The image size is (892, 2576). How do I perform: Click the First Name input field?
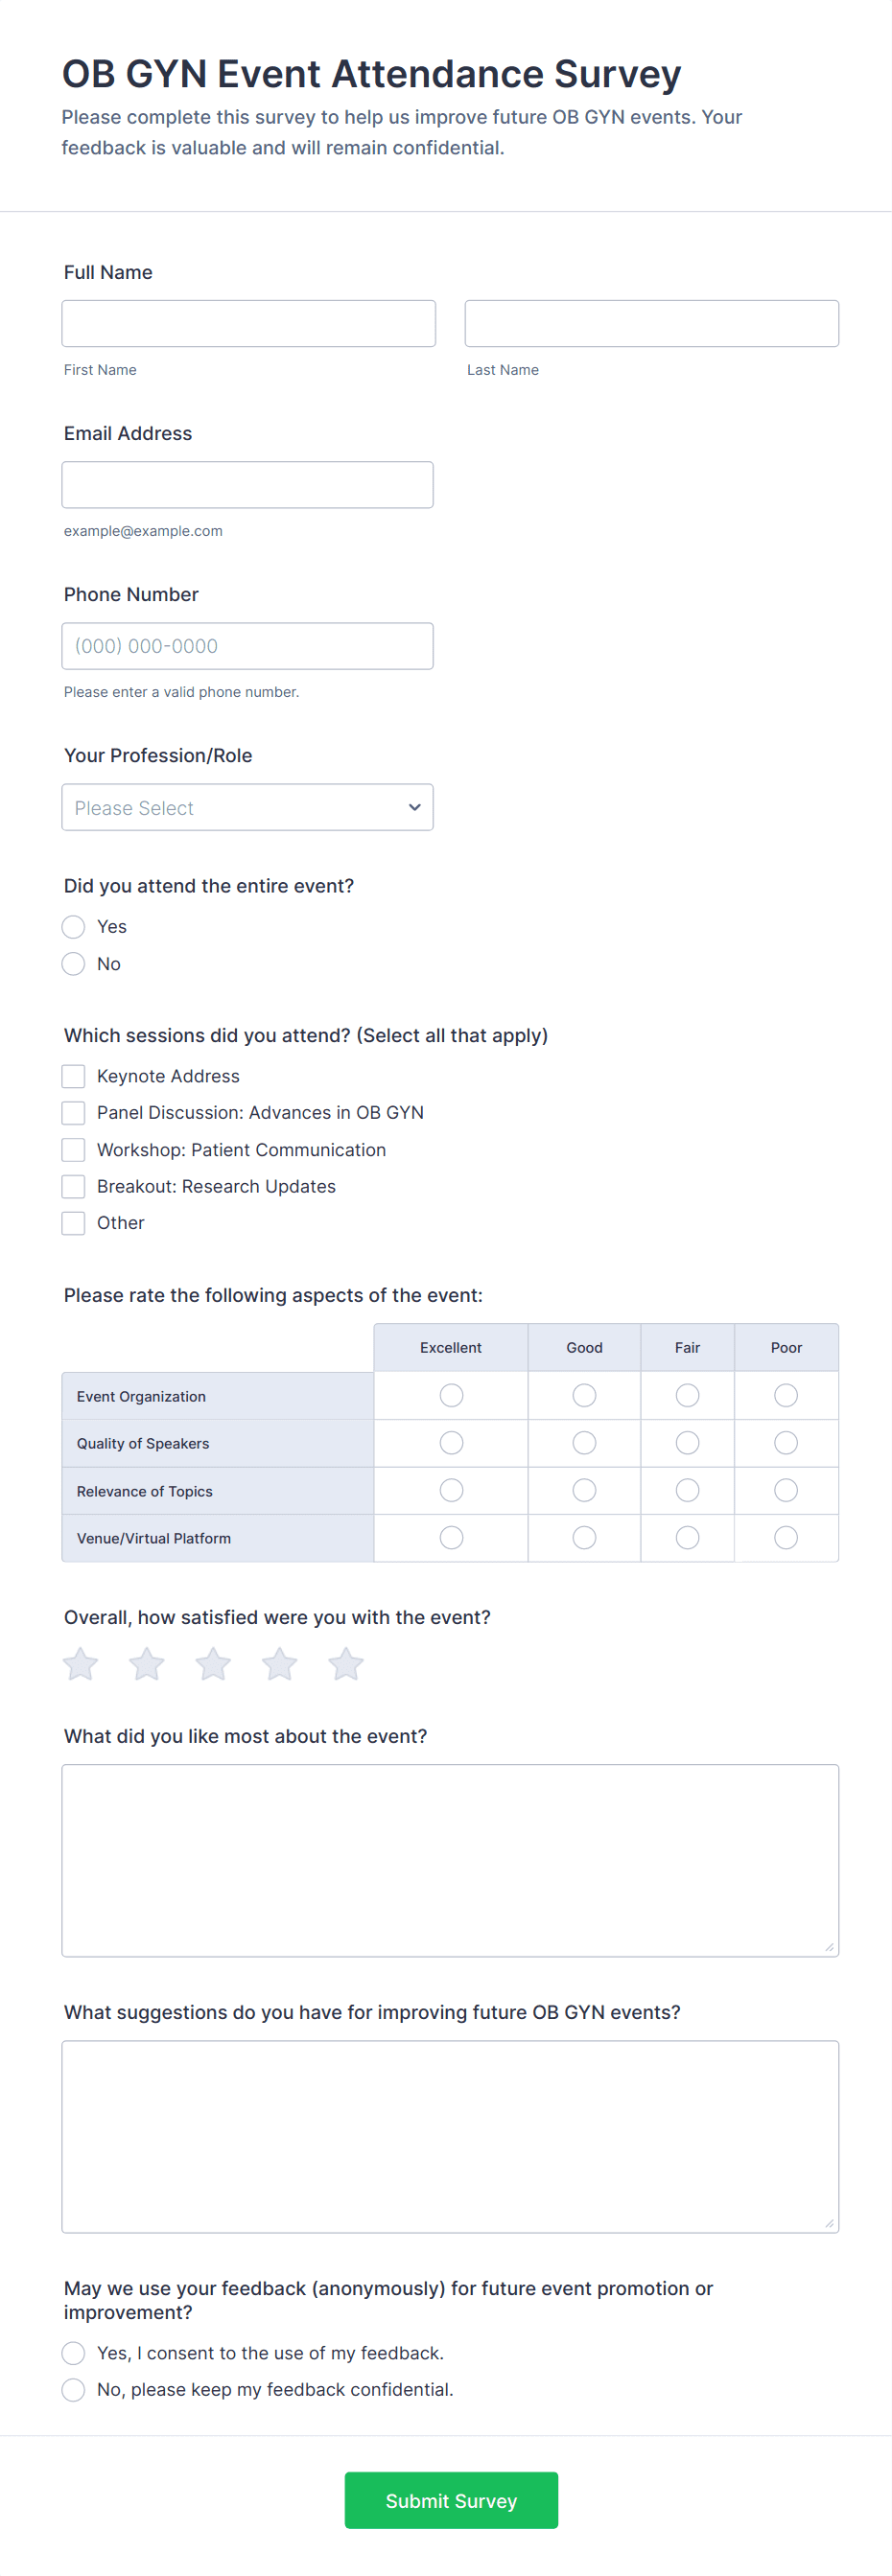tap(248, 324)
